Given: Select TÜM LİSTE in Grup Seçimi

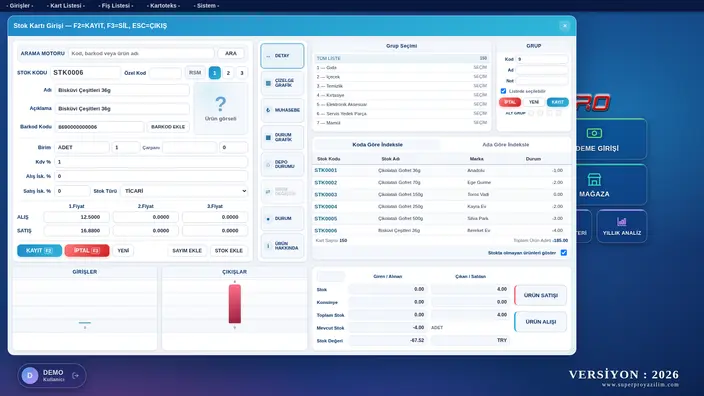Looking at the screenshot, I should (x=401, y=58).
